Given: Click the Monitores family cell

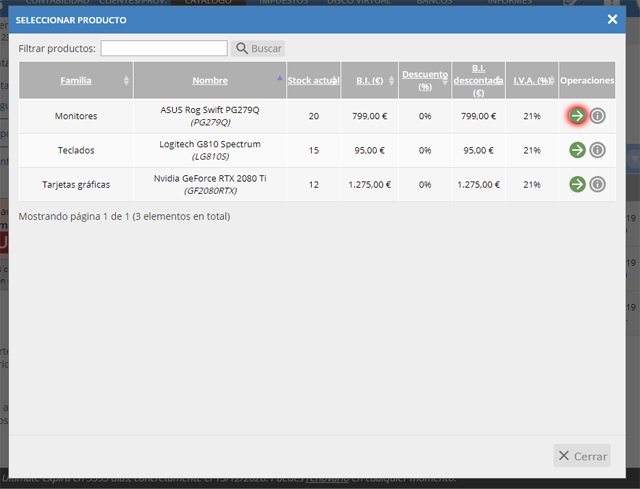Looking at the screenshot, I should [76, 116].
